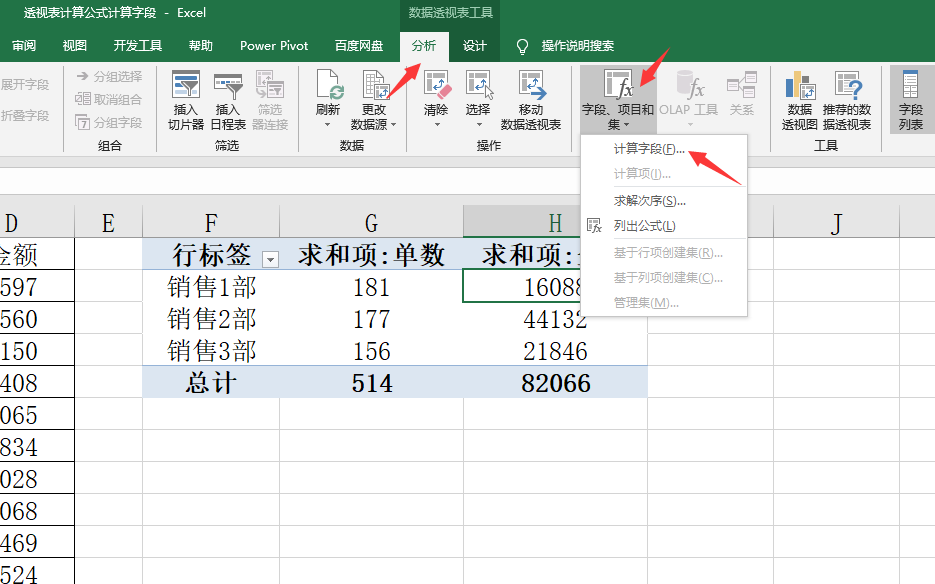The image size is (935, 584).
Task: Open the 行标签 filter dropdown
Action: [x=270, y=259]
